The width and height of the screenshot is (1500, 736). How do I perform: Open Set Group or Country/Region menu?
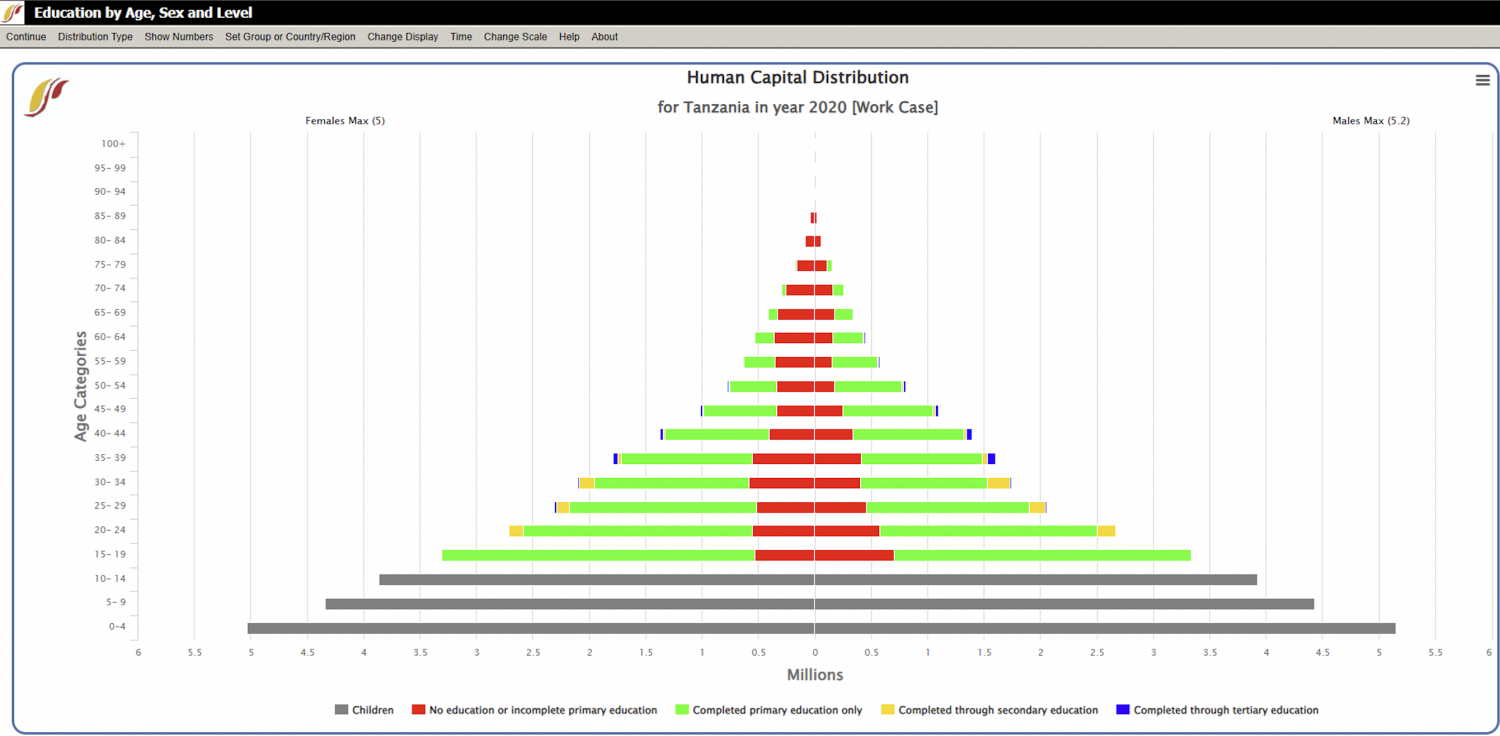click(290, 37)
